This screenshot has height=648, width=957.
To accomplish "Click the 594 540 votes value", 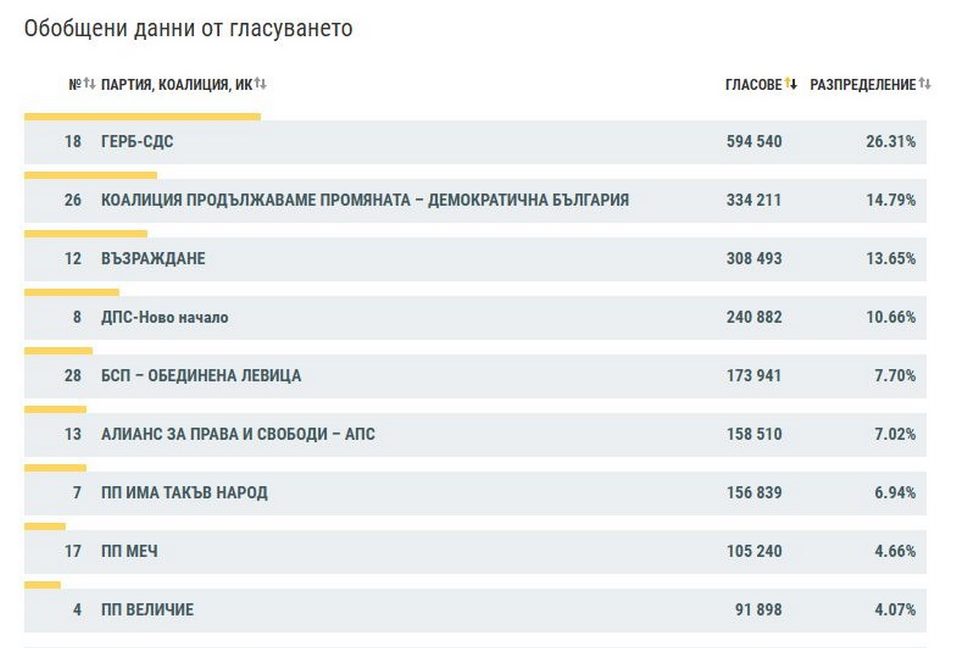I will tap(754, 142).
